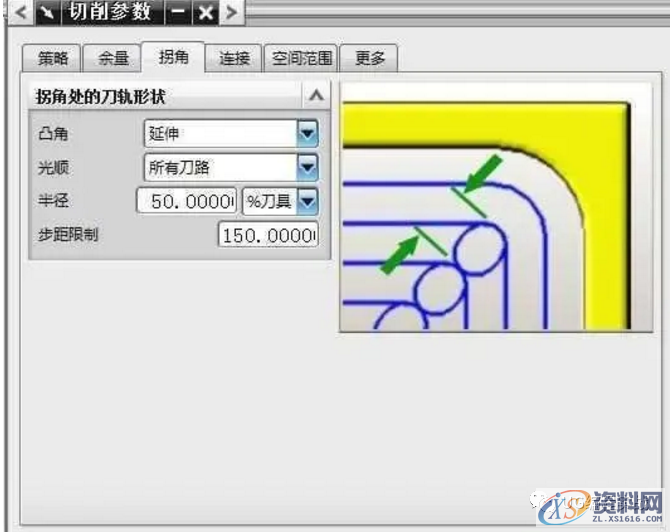Click the 凸角 label
The image size is (670, 532).
click(x=53, y=134)
